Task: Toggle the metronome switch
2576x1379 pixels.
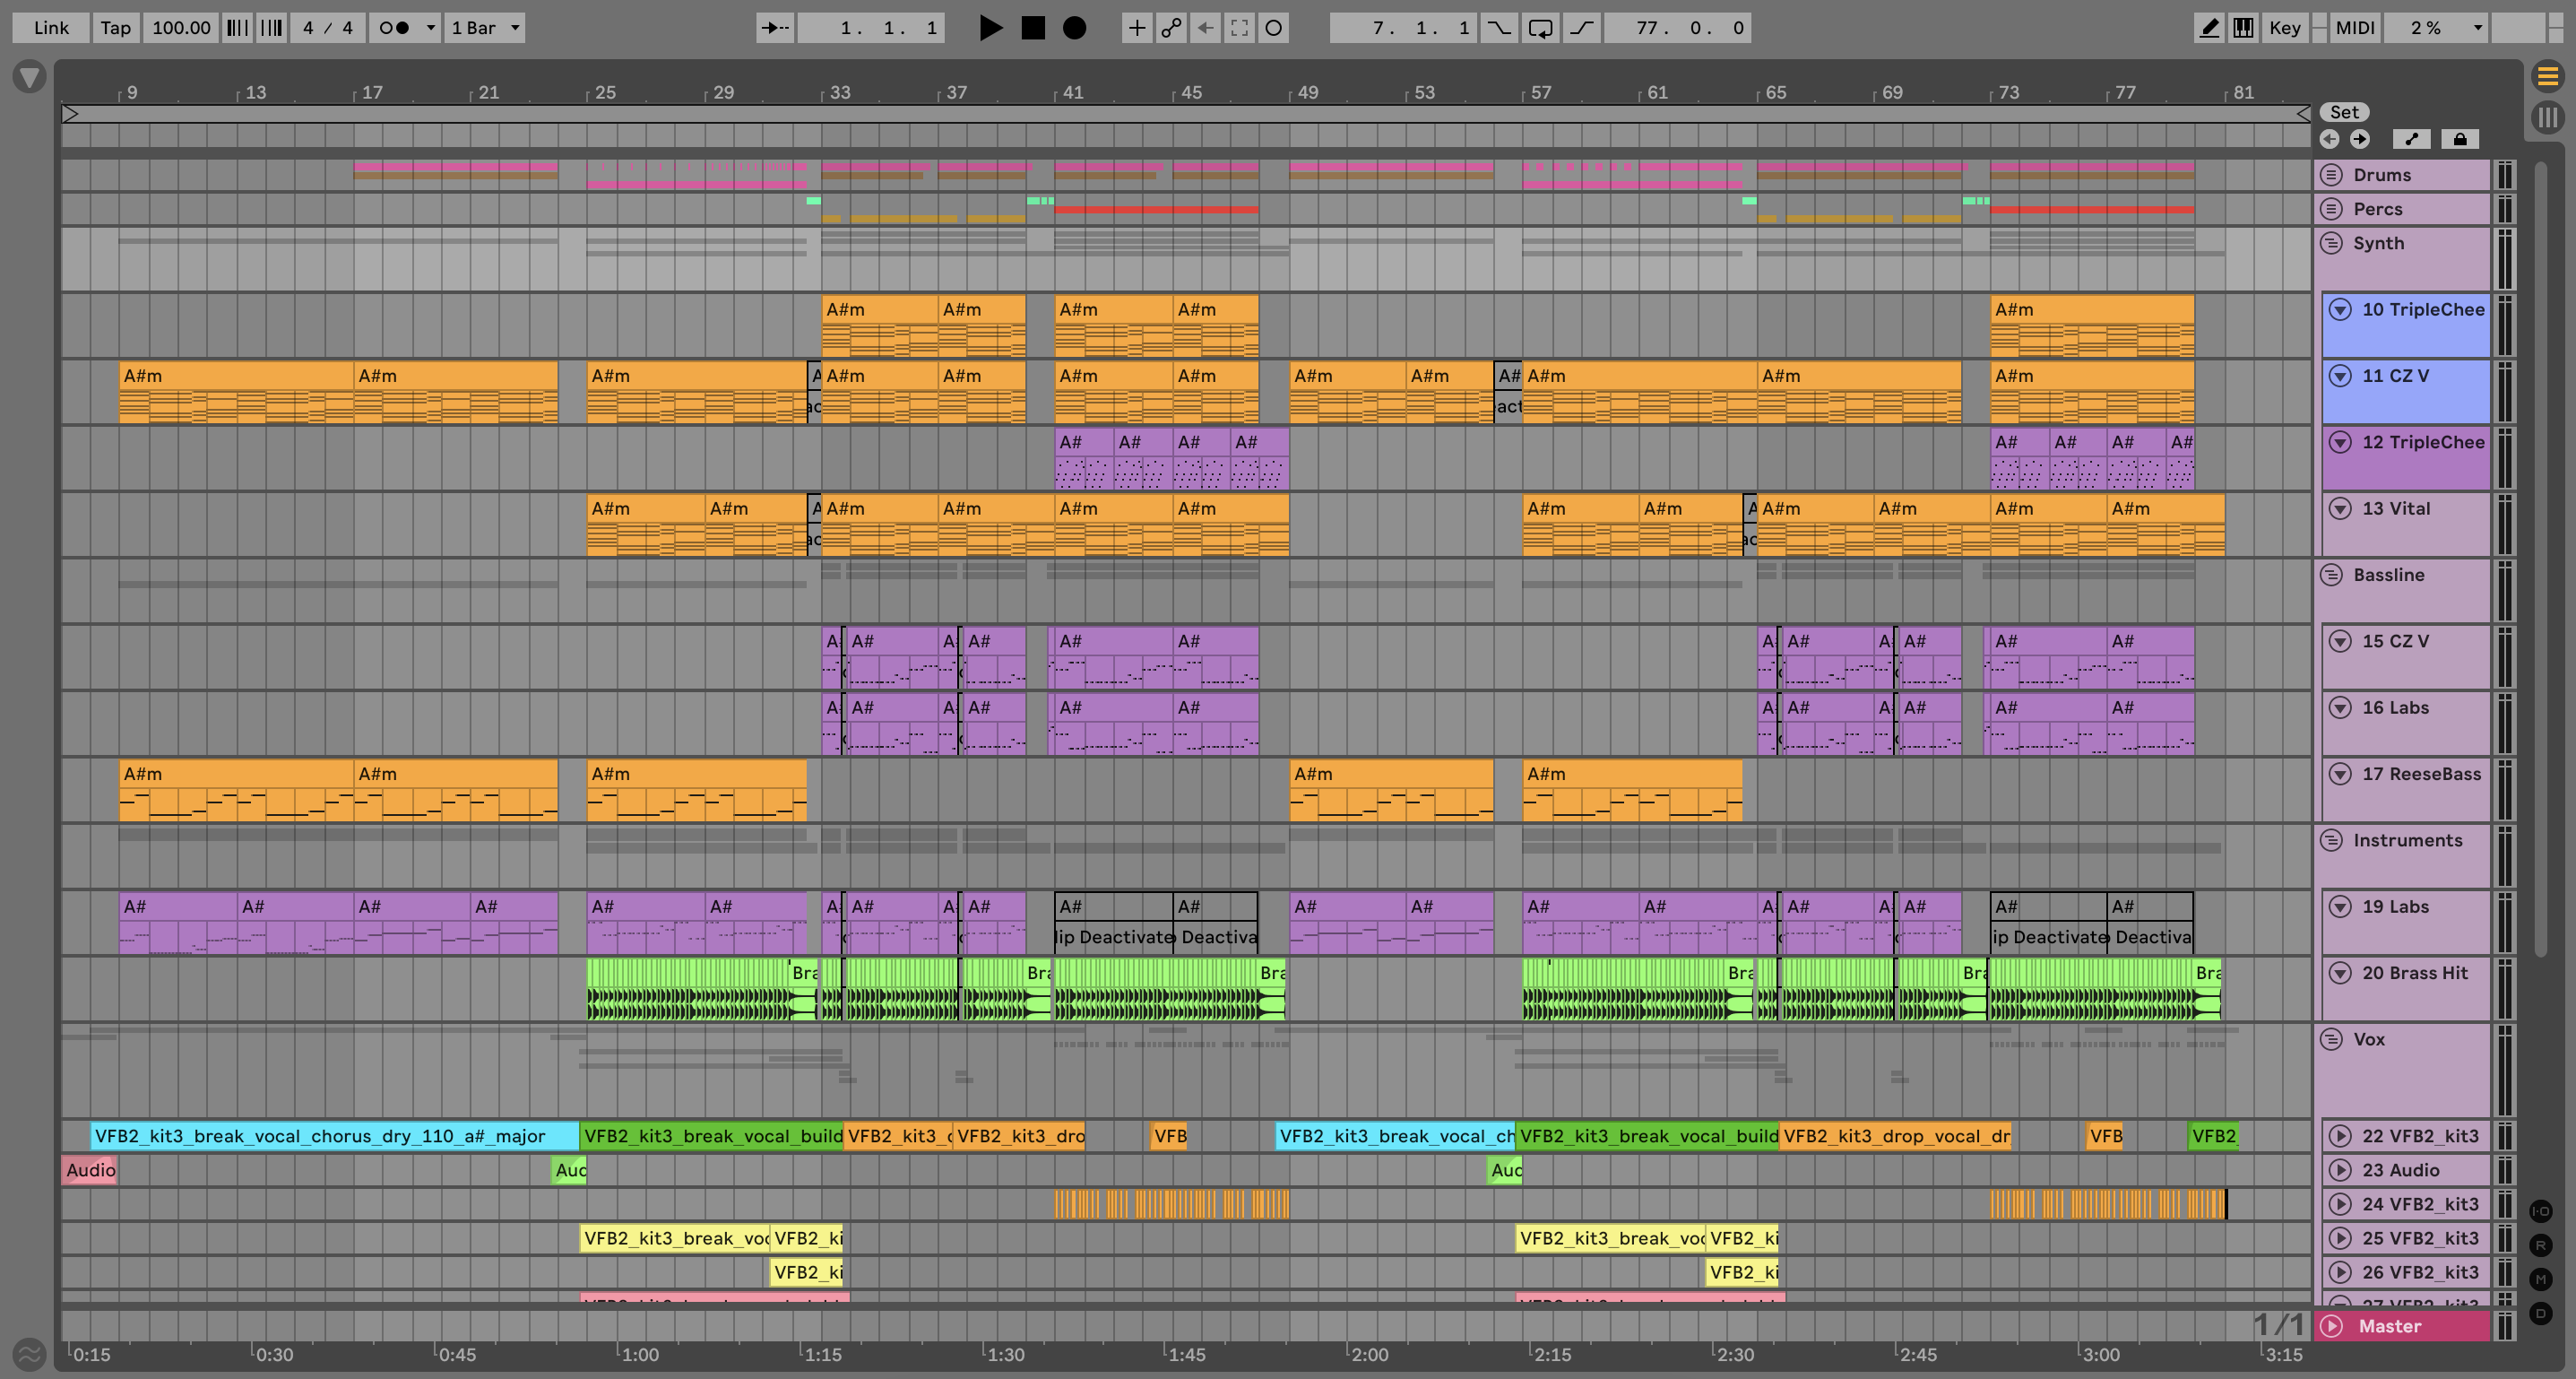Action: [395, 28]
